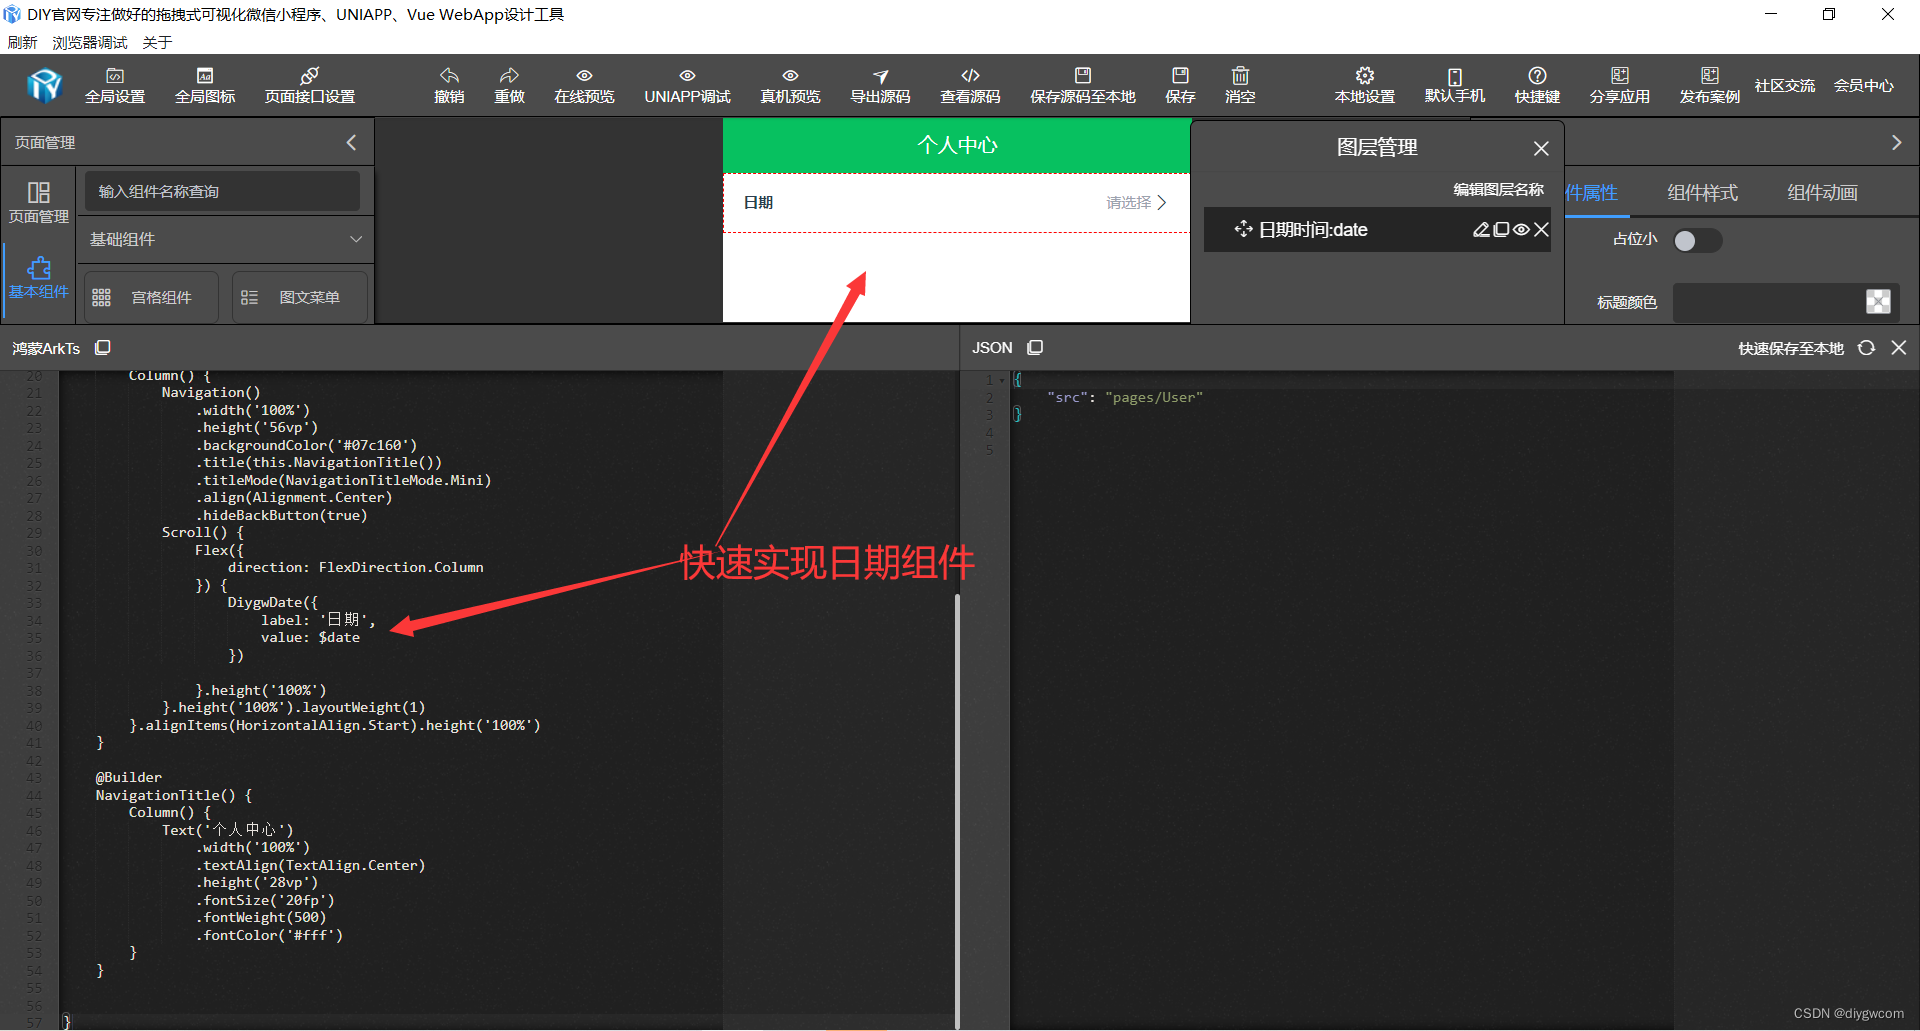Screen dimensions: 1920x1031
Task: Open 标题颜色 color picker swatch
Action: pyautogui.click(x=1878, y=302)
